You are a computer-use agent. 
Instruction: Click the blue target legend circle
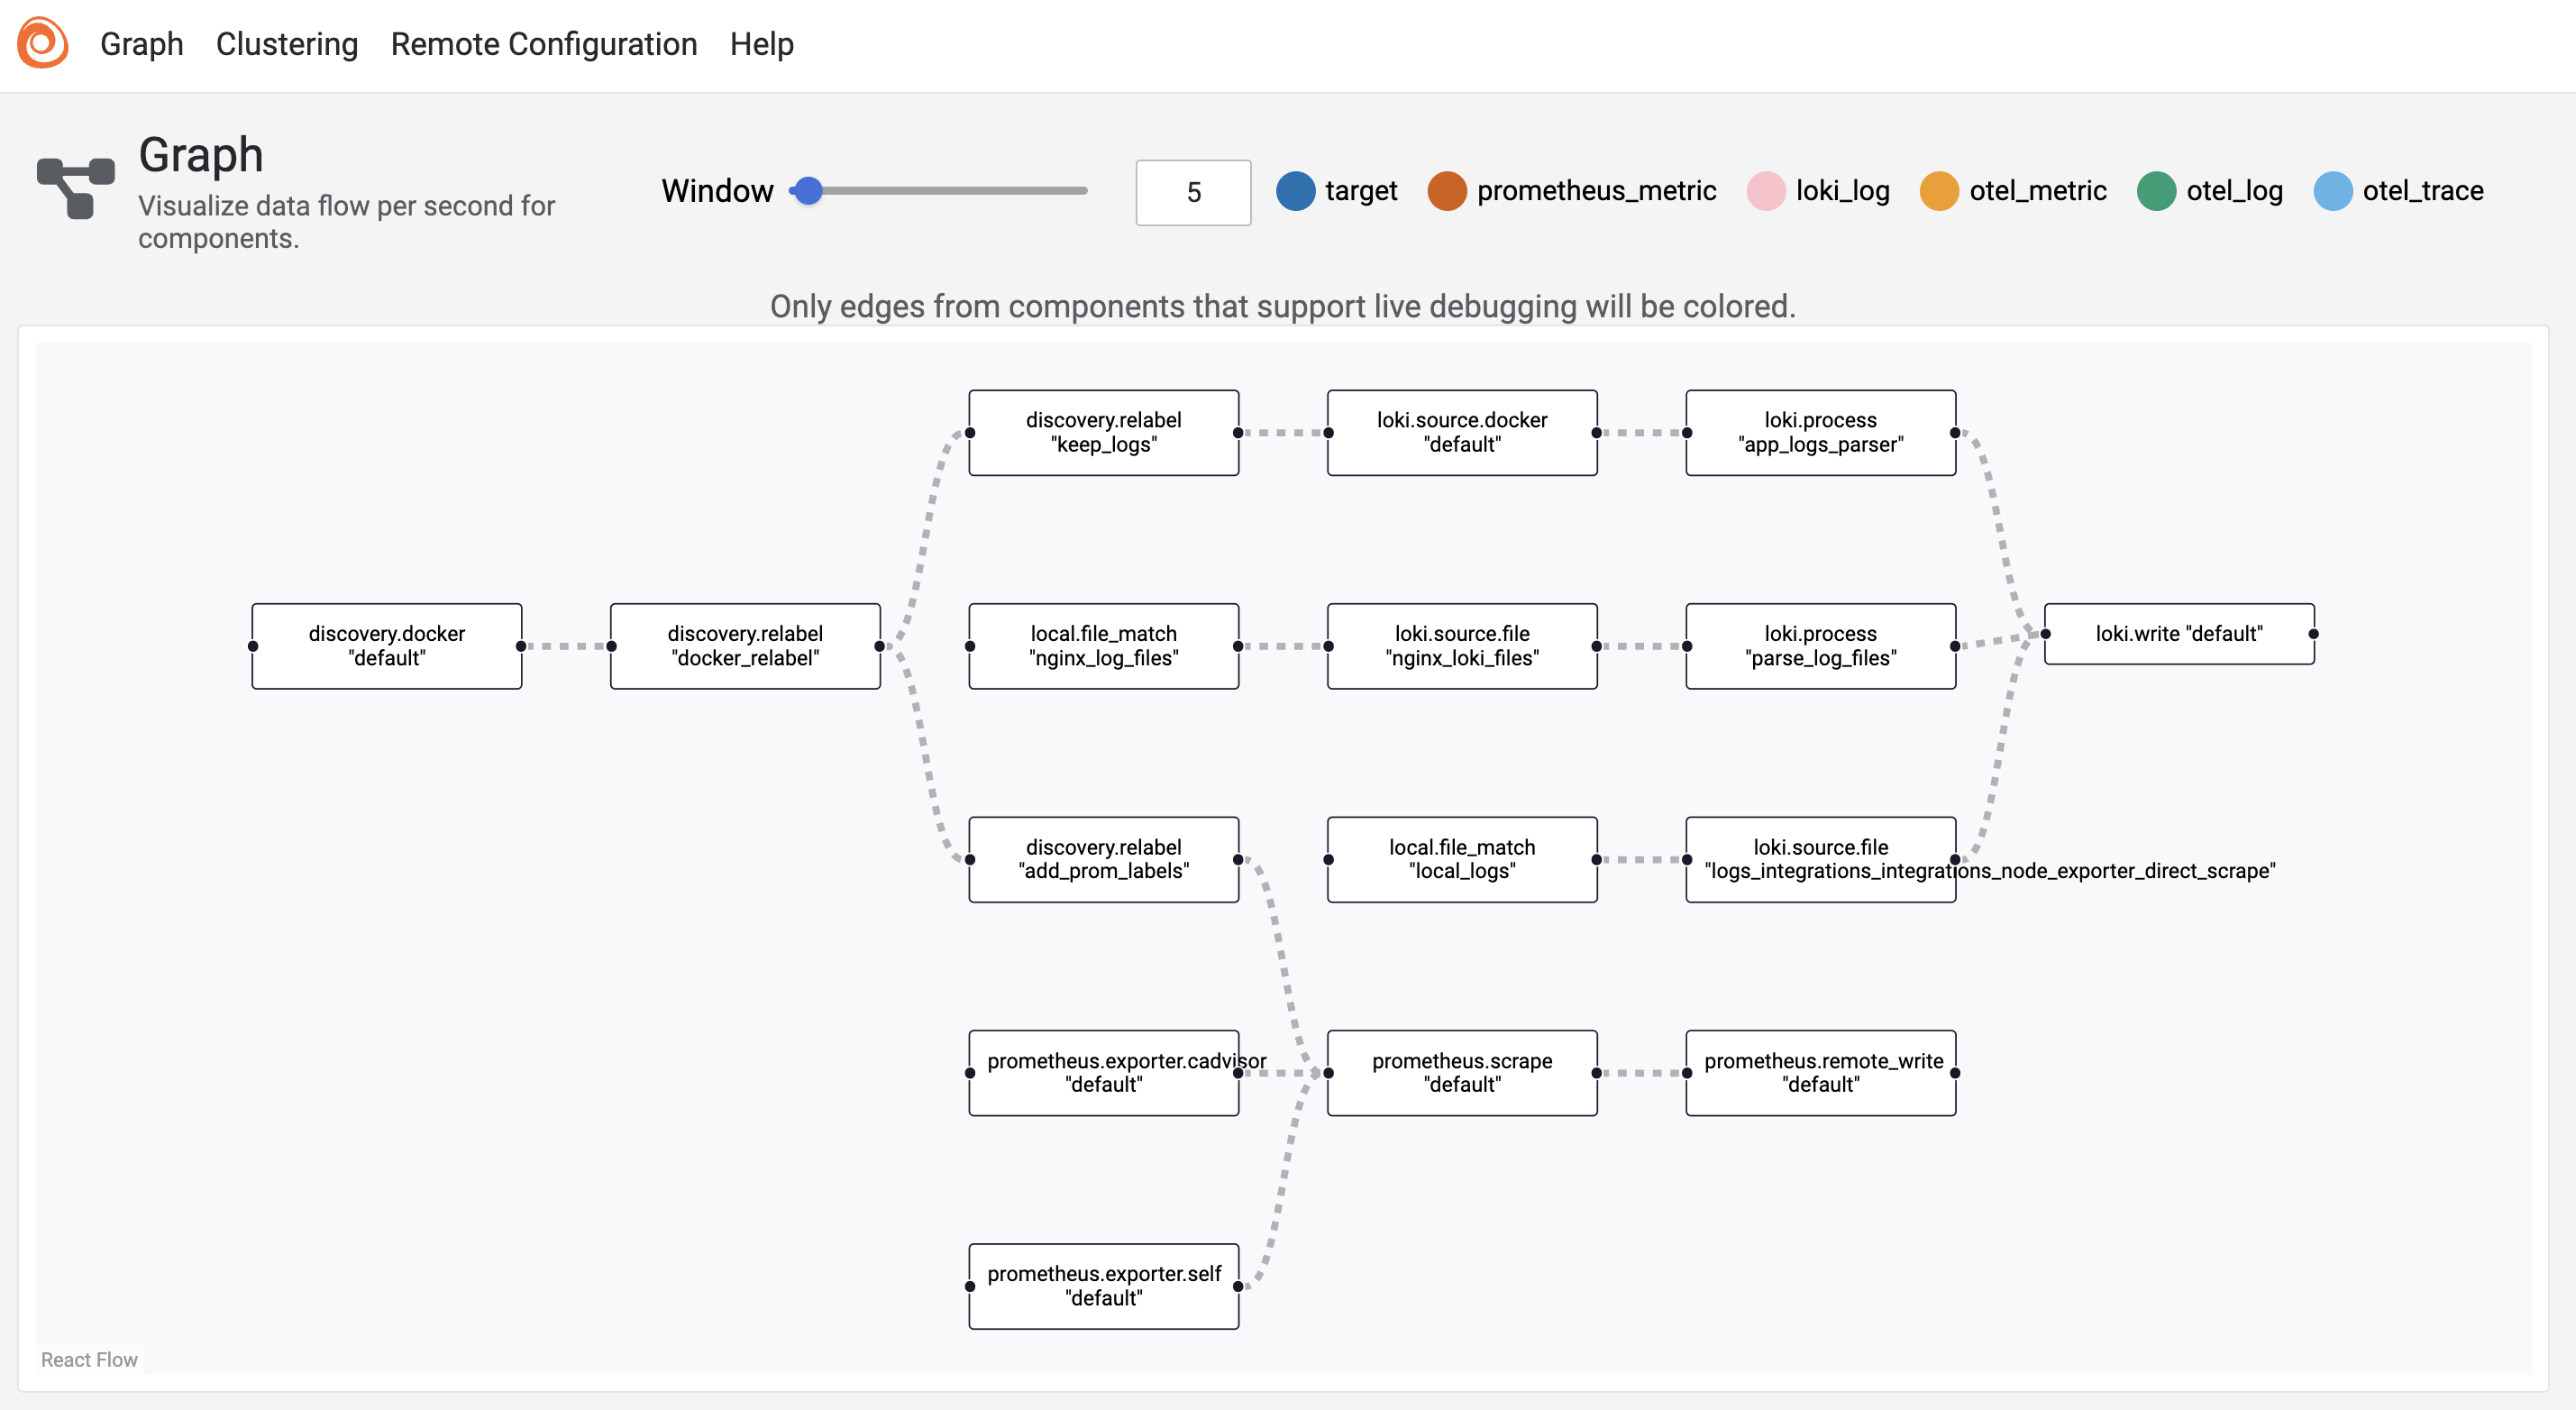1295,191
